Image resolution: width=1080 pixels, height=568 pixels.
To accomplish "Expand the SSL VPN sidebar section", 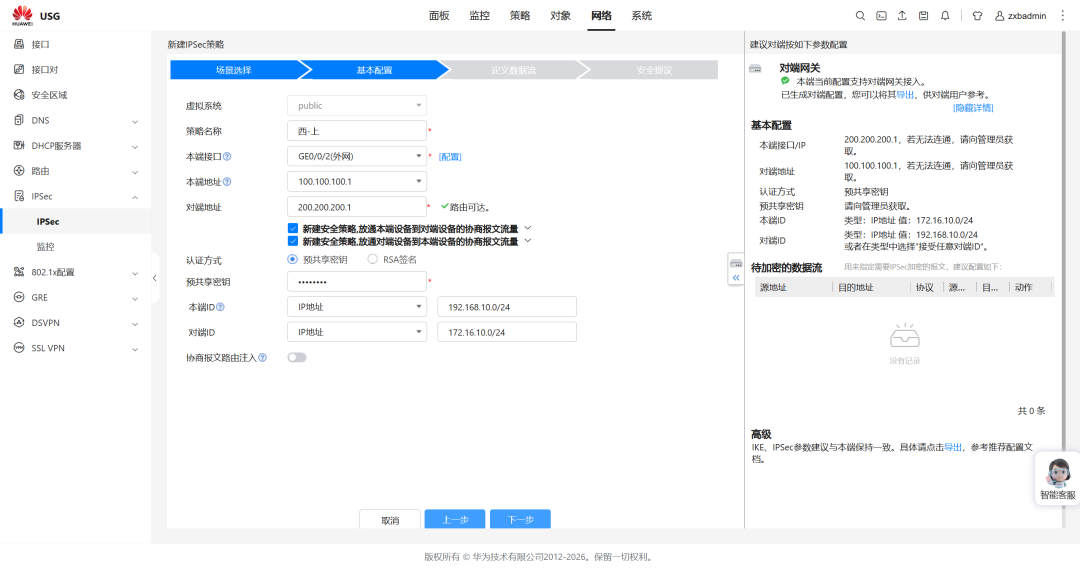I will (x=135, y=349).
